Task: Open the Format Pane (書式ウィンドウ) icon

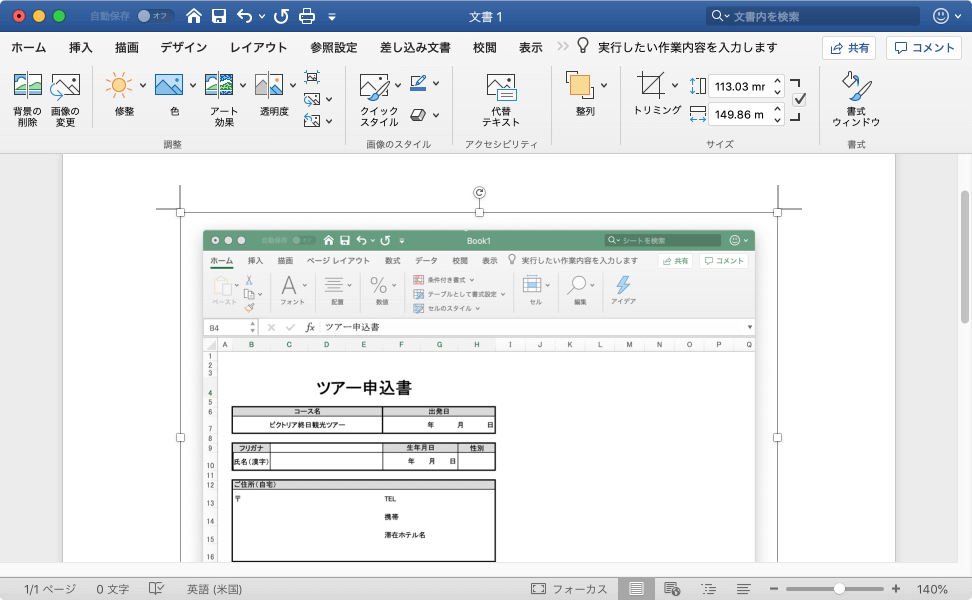Action: click(856, 86)
